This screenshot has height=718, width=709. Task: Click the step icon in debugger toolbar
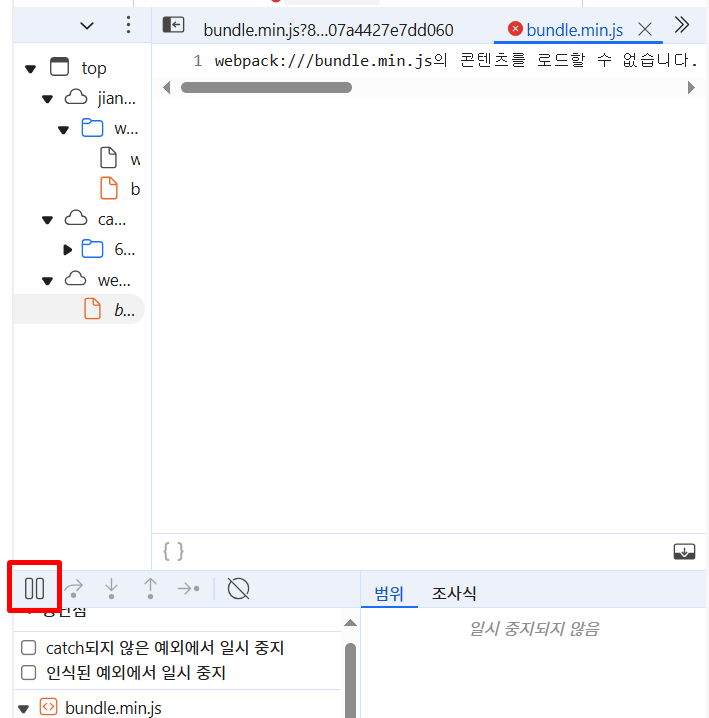click(189, 588)
